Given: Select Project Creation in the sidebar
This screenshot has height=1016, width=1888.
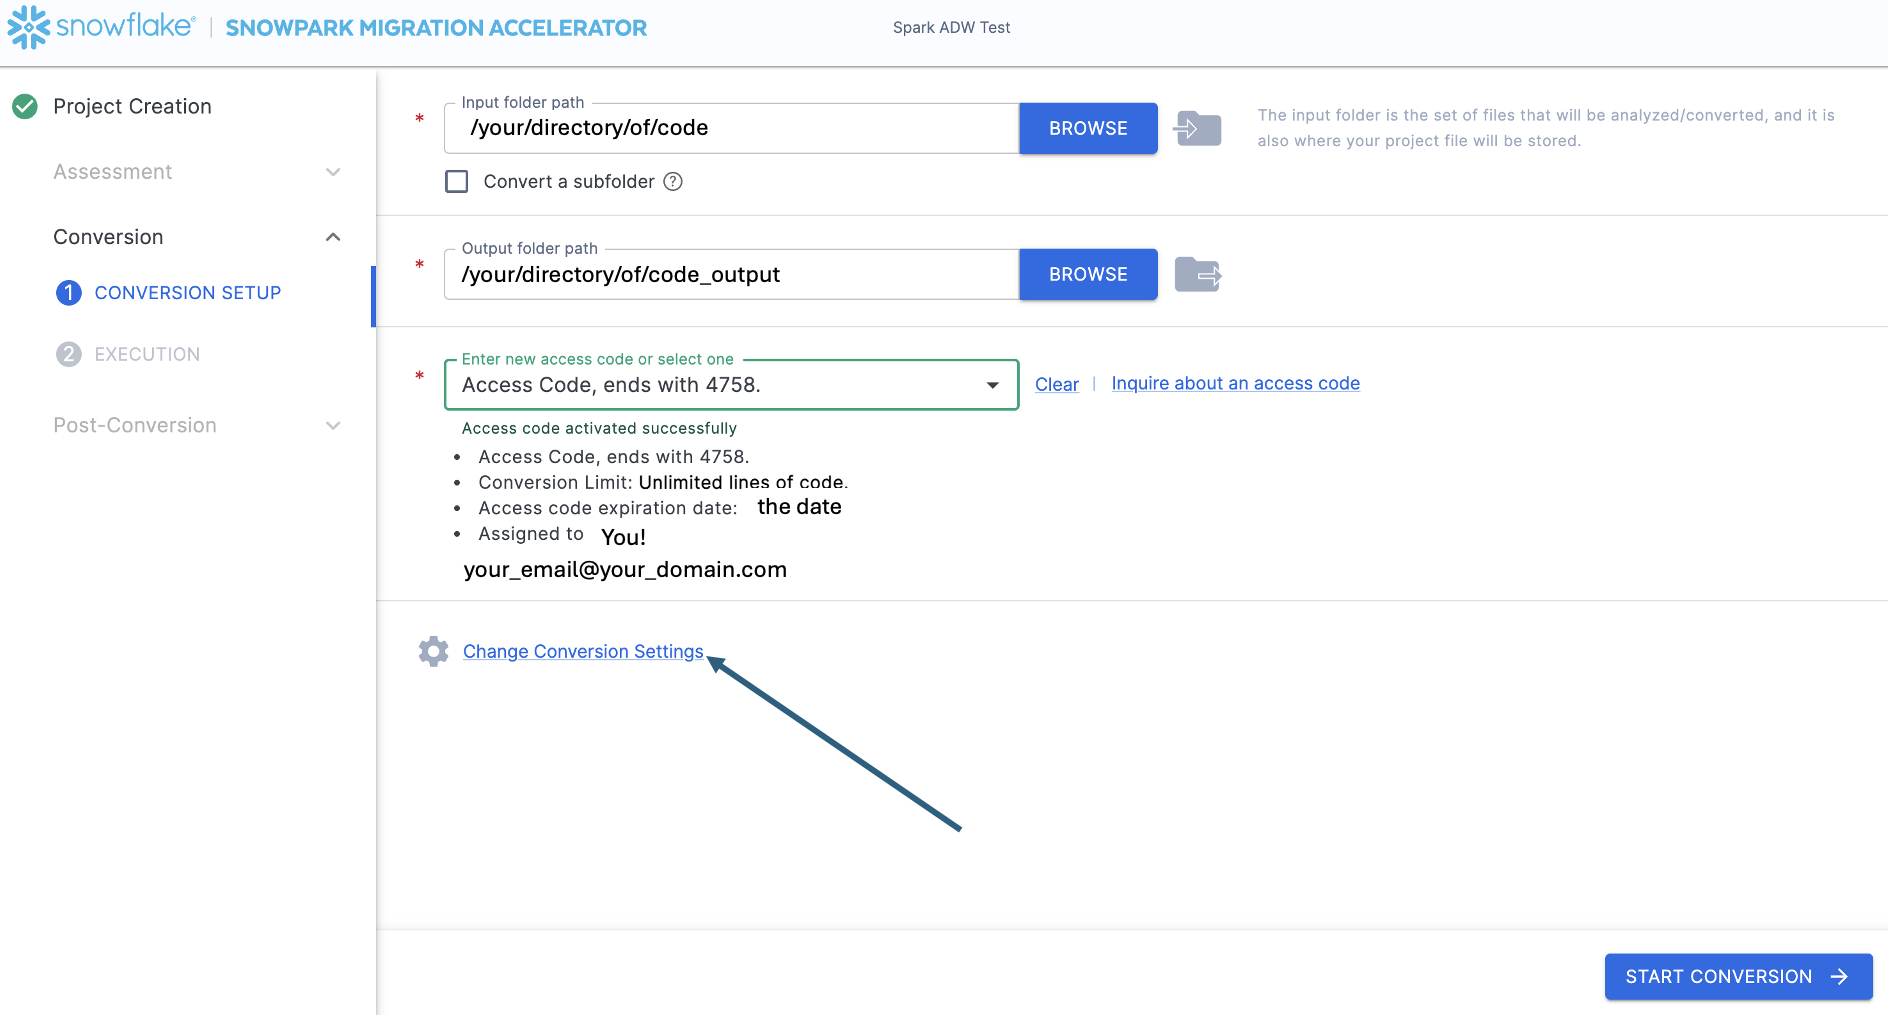Looking at the screenshot, I should coord(132,106).
